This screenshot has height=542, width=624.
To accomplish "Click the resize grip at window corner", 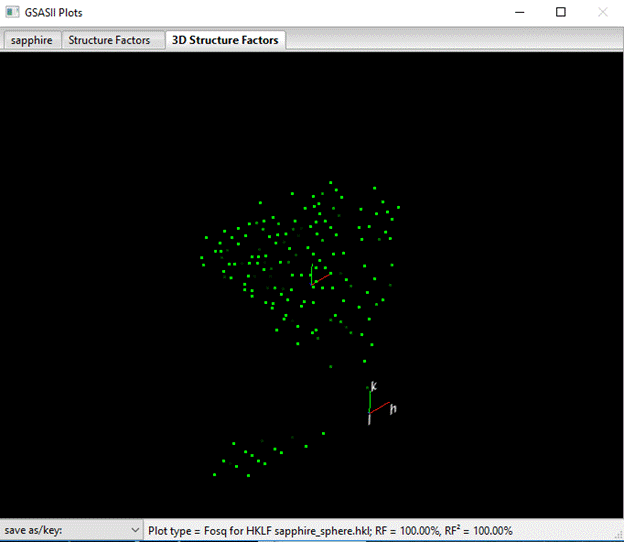I will (616, 534).
